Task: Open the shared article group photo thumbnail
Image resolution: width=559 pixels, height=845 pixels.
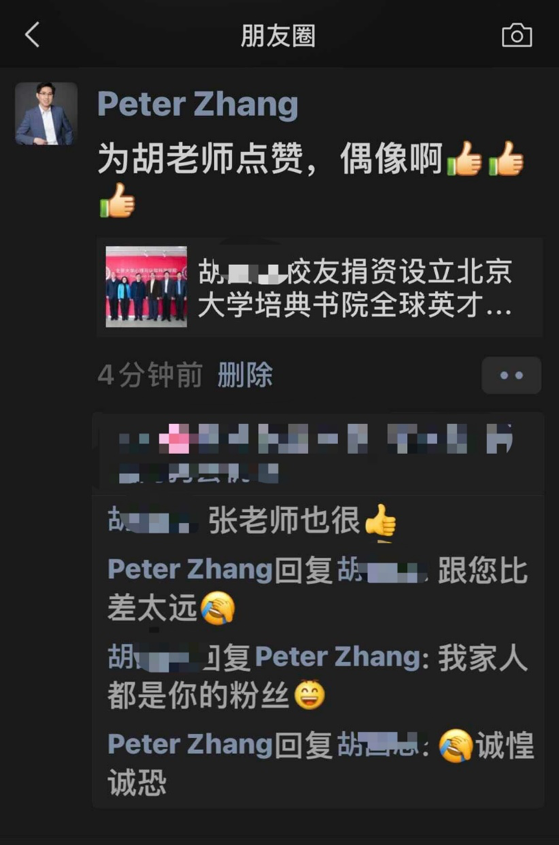Action: point(147,286)
